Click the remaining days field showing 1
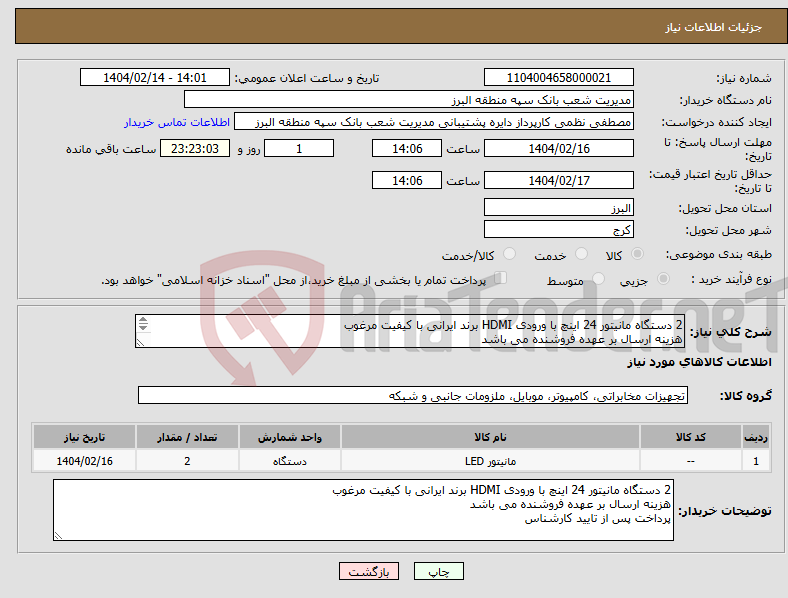 tap(299, 148)
